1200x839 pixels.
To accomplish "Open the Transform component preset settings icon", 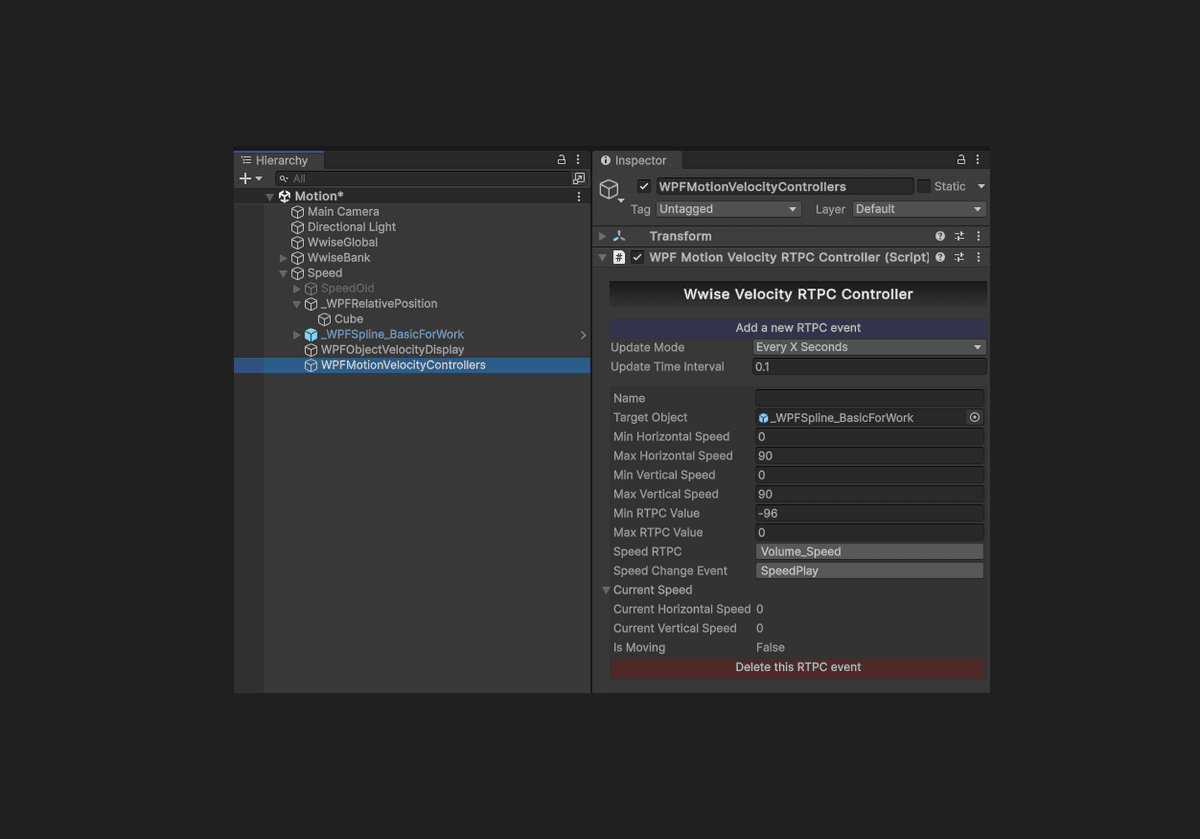I will point(959,236).
